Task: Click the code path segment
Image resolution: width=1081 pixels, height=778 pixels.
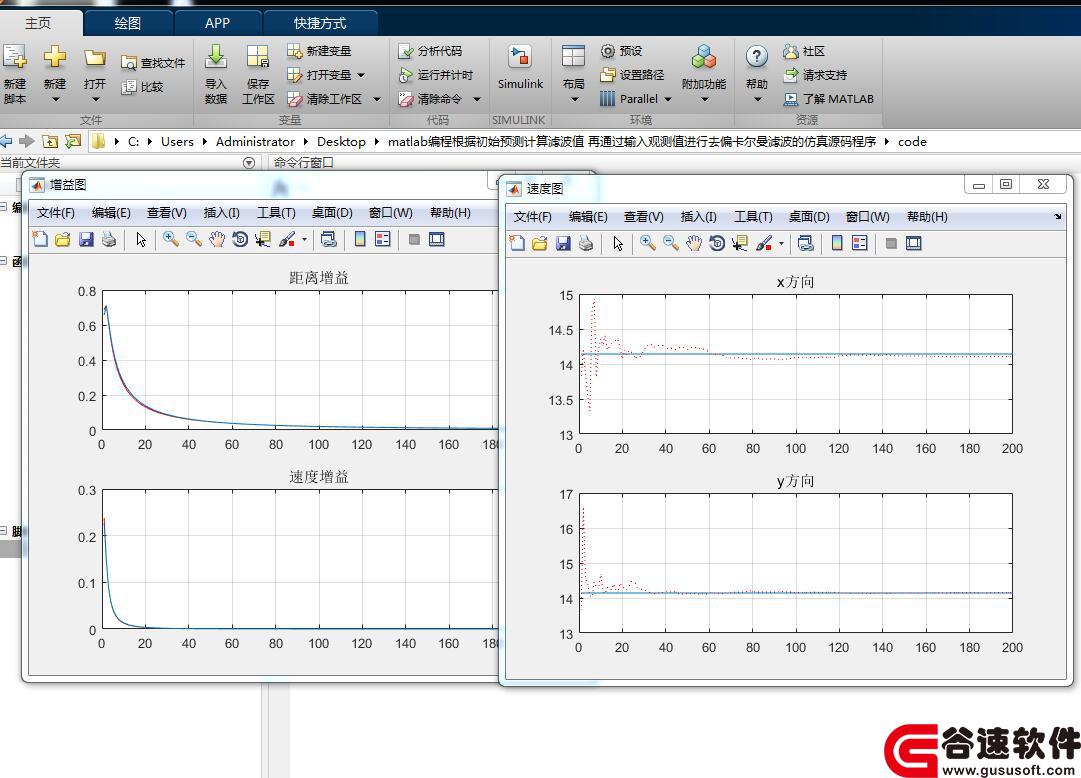Action: pos(912,141)
